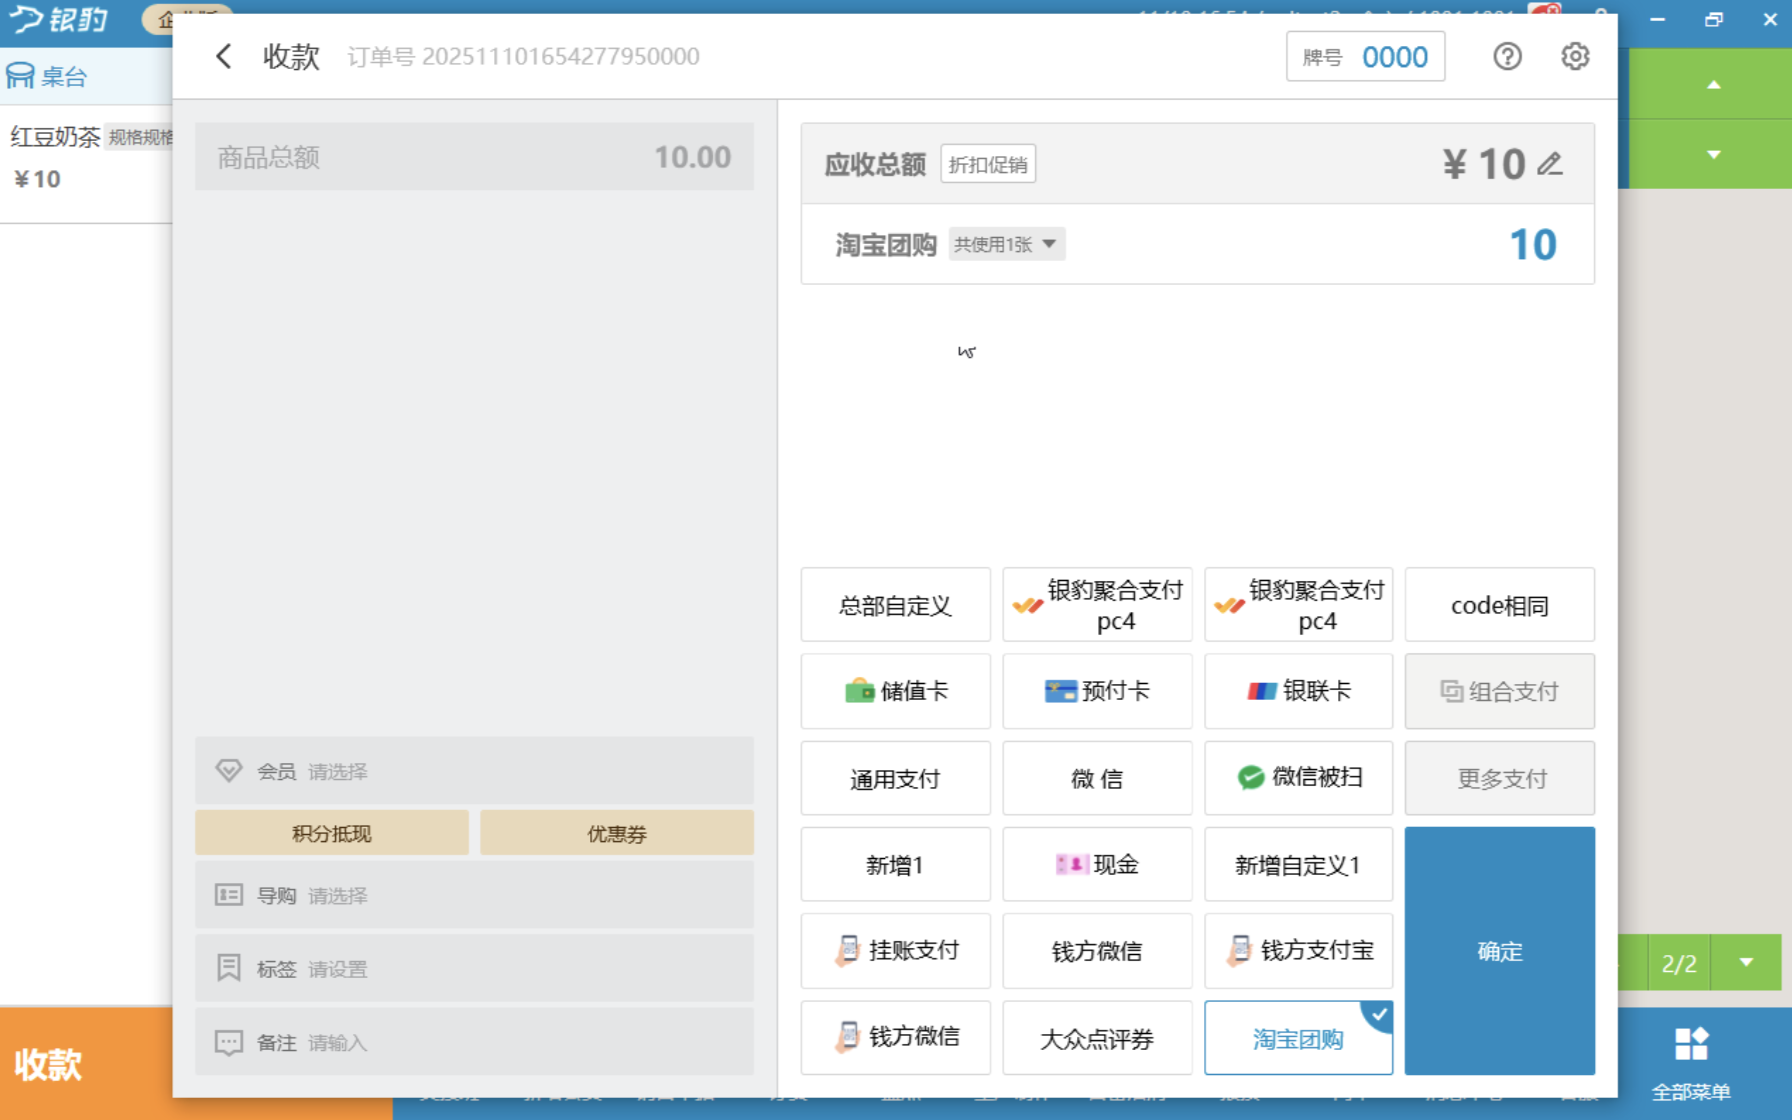Toggle 现金 cash payment method

click(x=1097, y=865)
